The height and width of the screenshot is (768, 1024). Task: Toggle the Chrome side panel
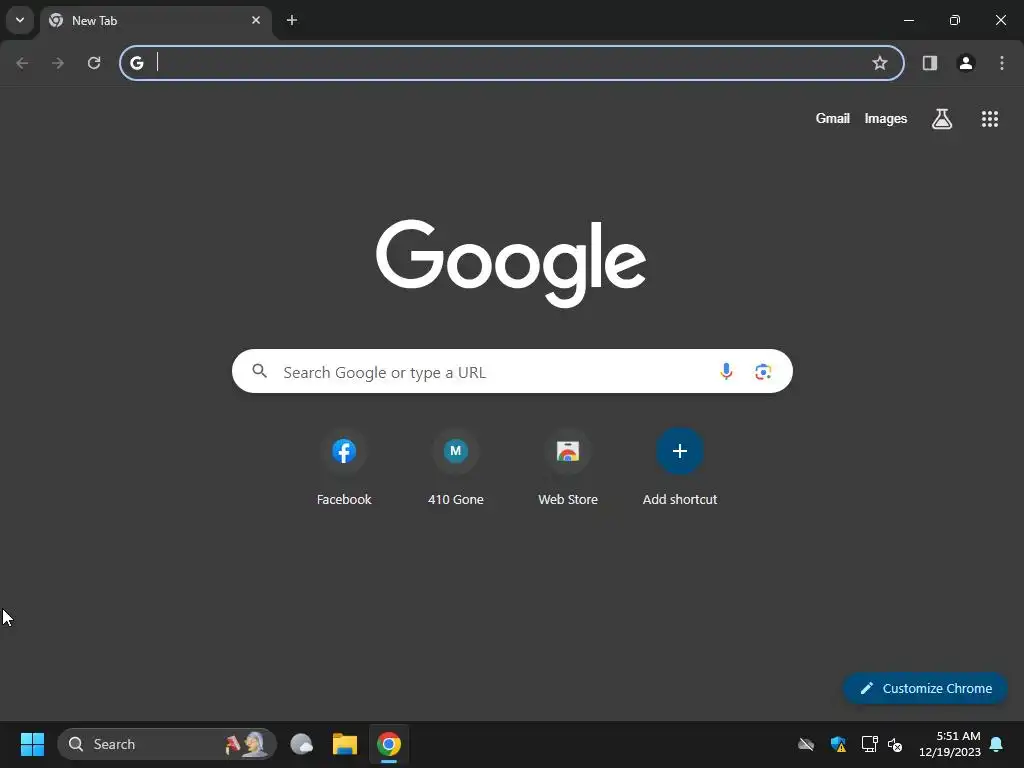[930, 63]
